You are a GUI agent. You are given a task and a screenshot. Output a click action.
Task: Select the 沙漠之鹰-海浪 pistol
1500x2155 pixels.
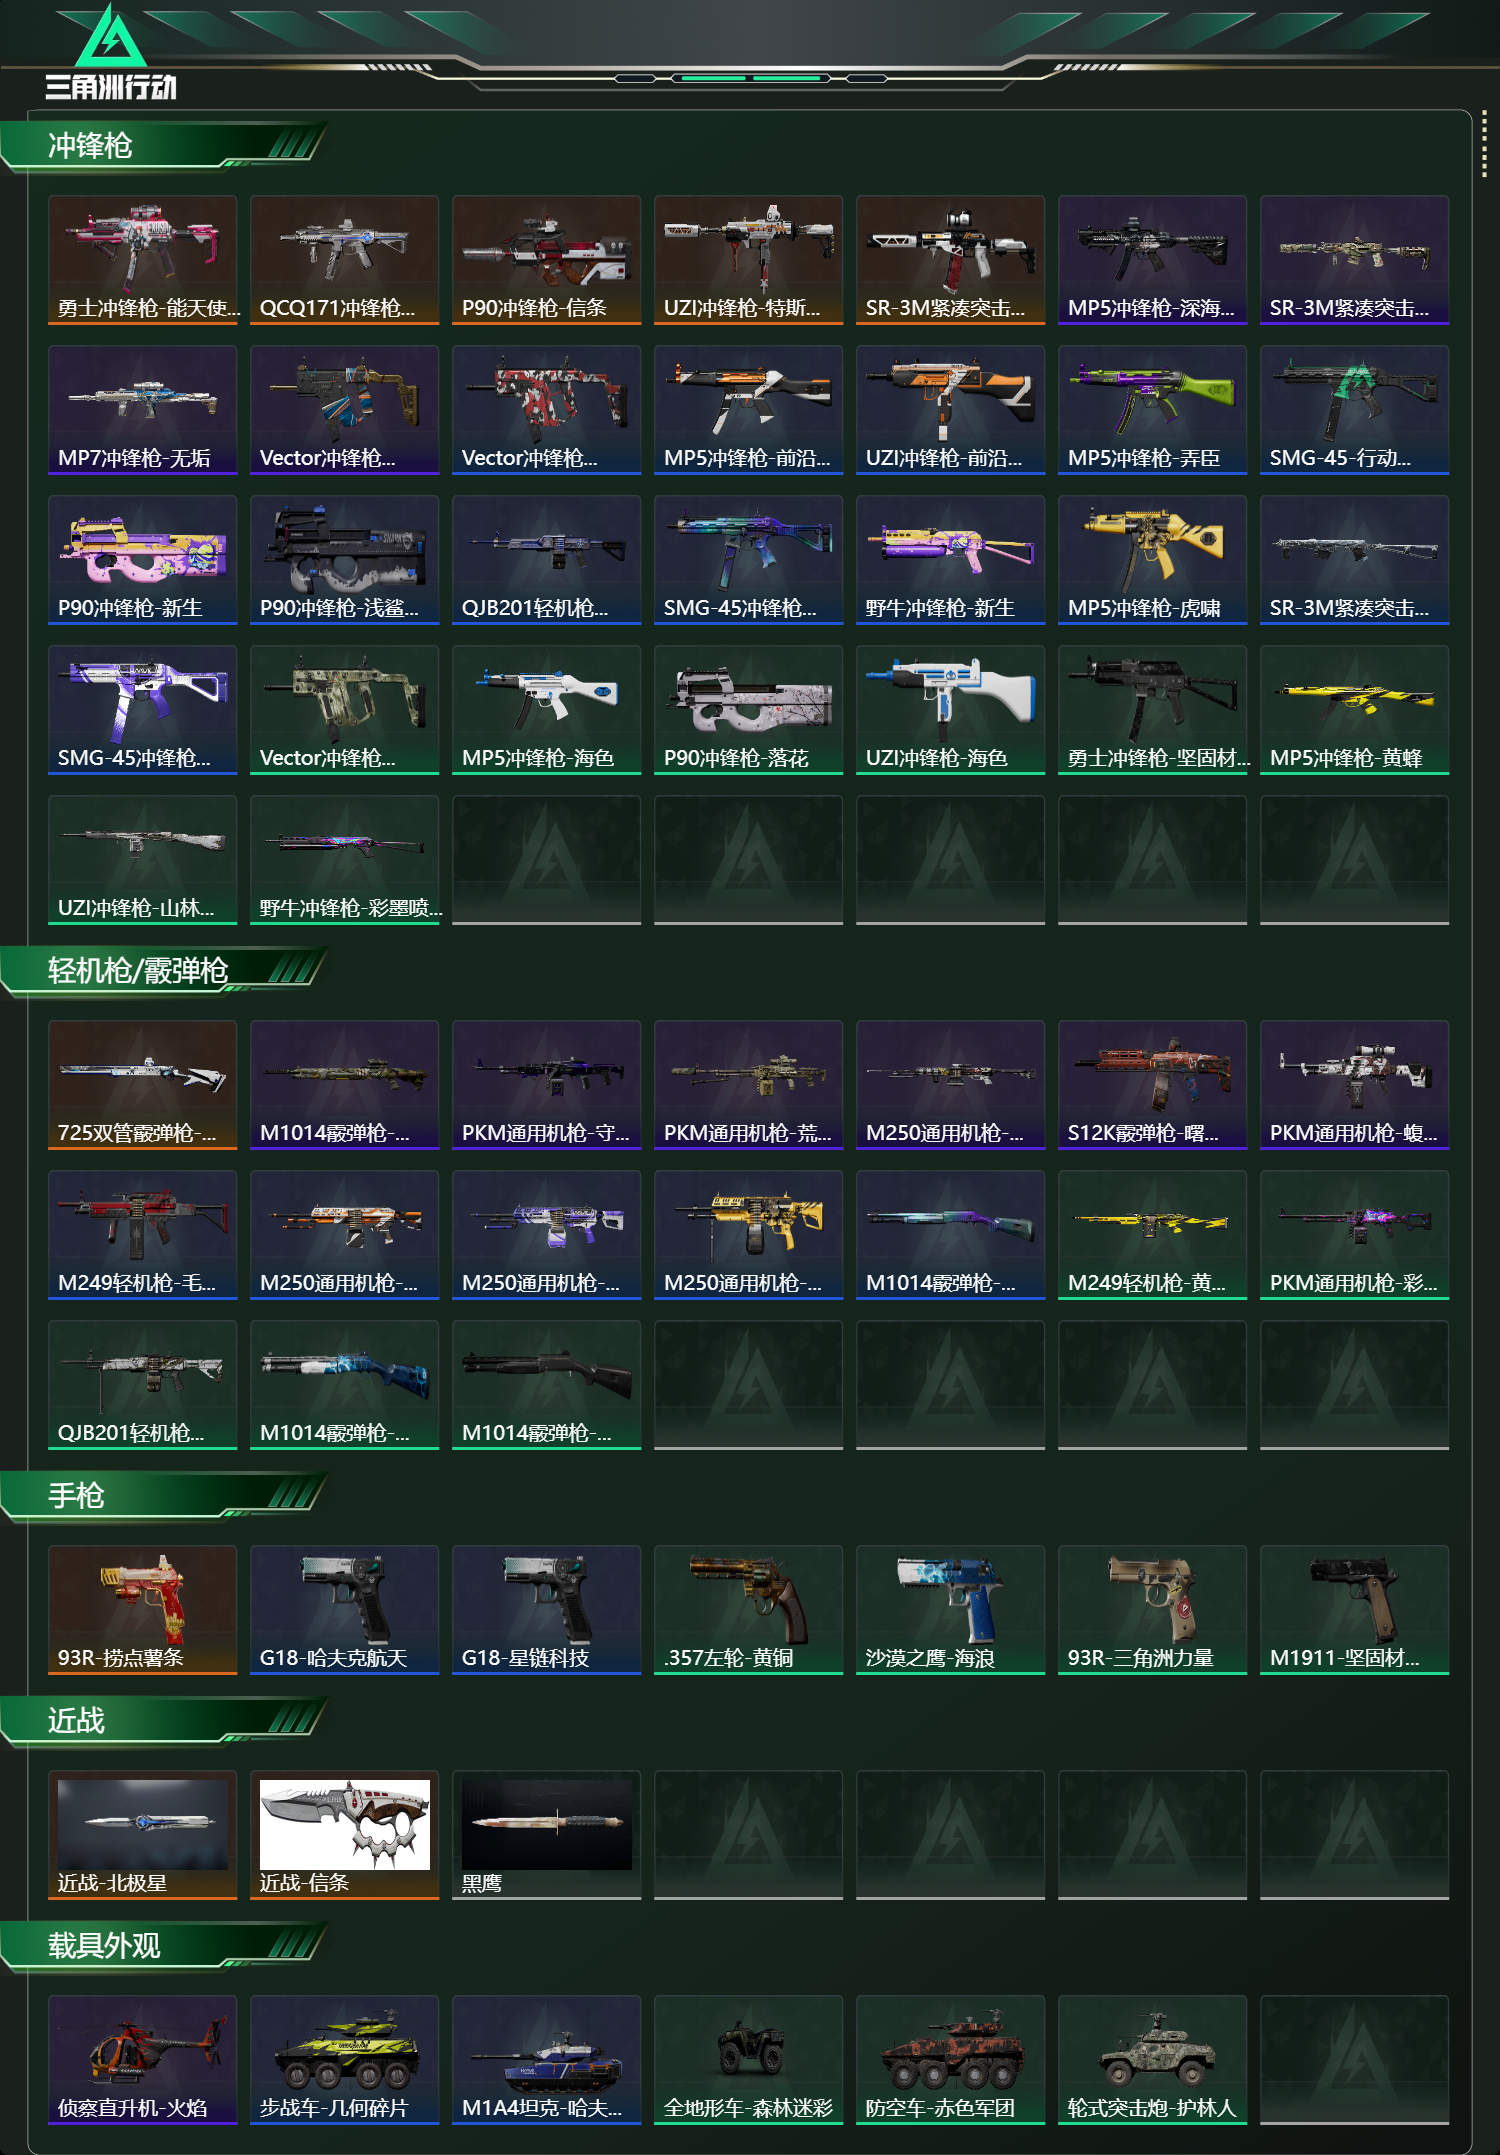click(x=950, y=1610)
